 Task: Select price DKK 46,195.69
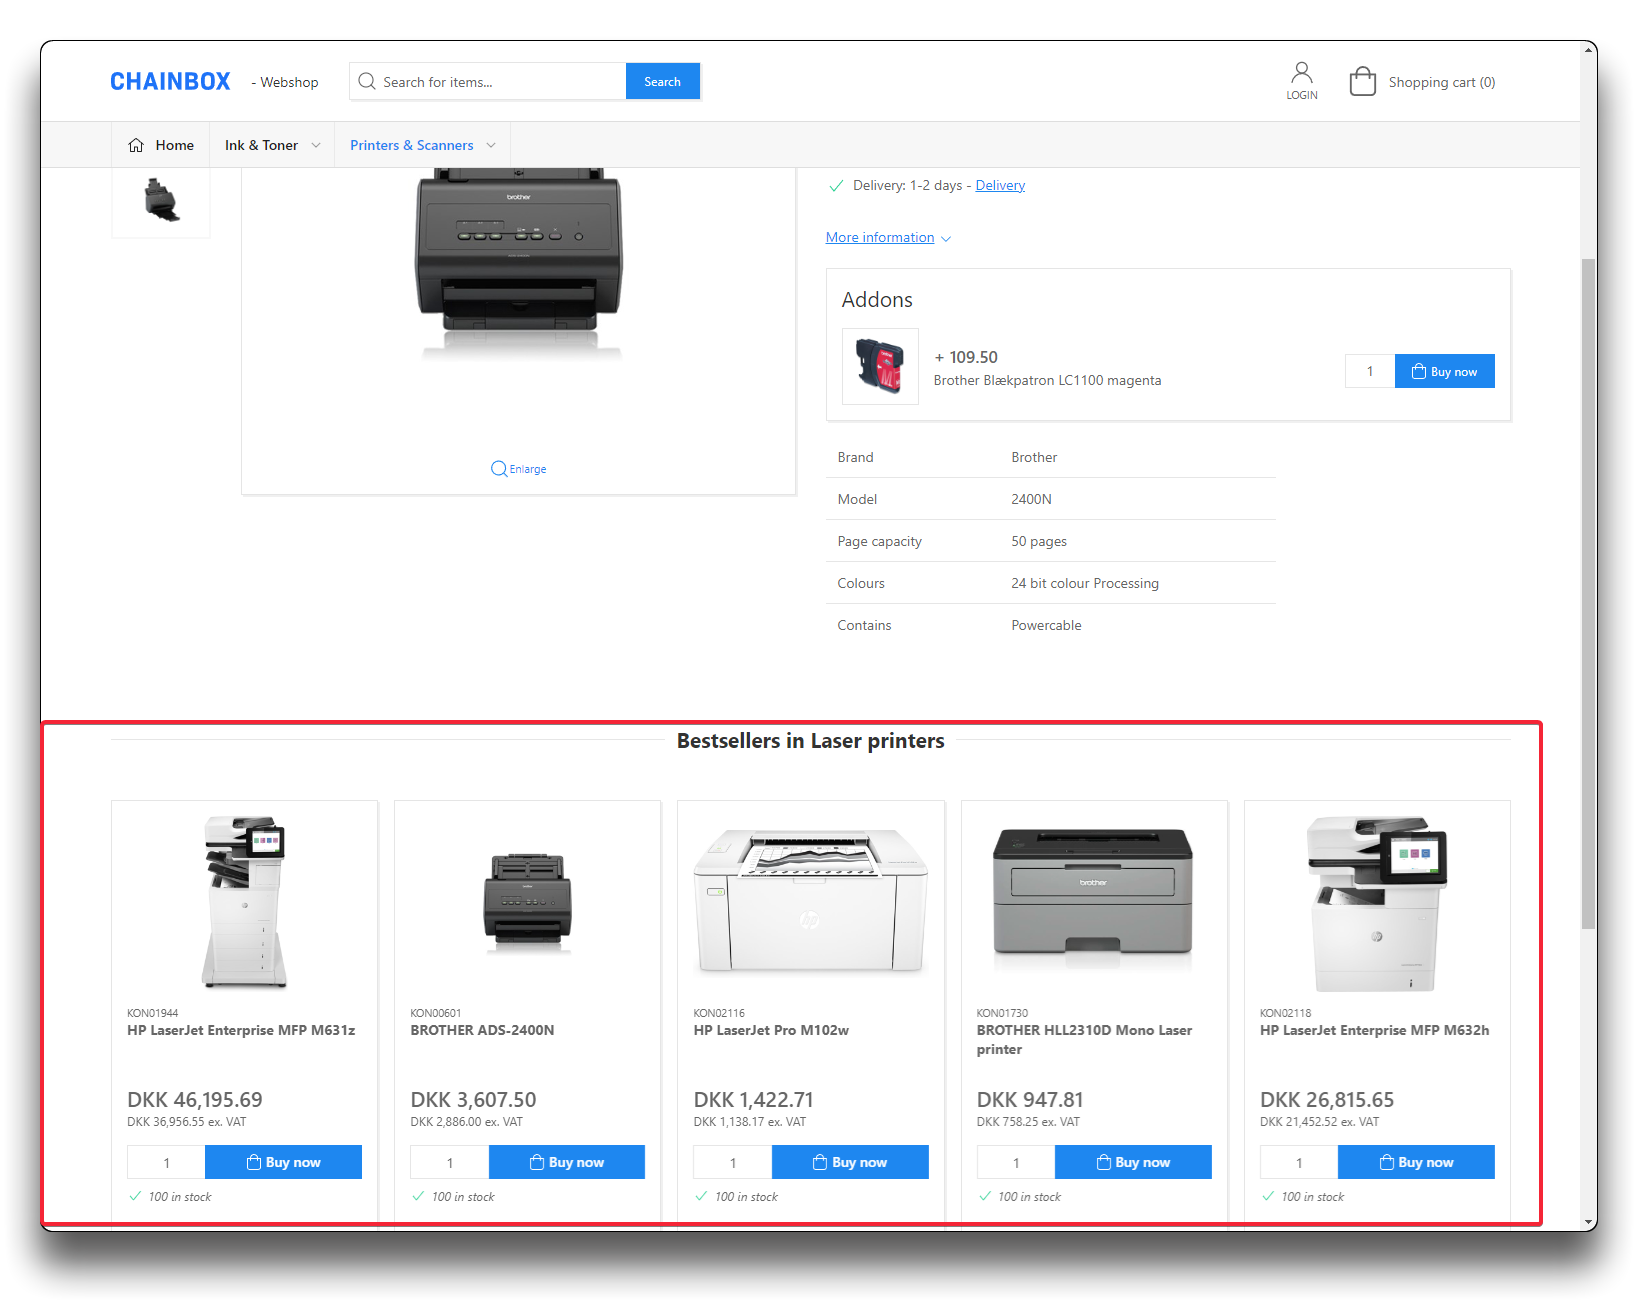coord(195,1099)
